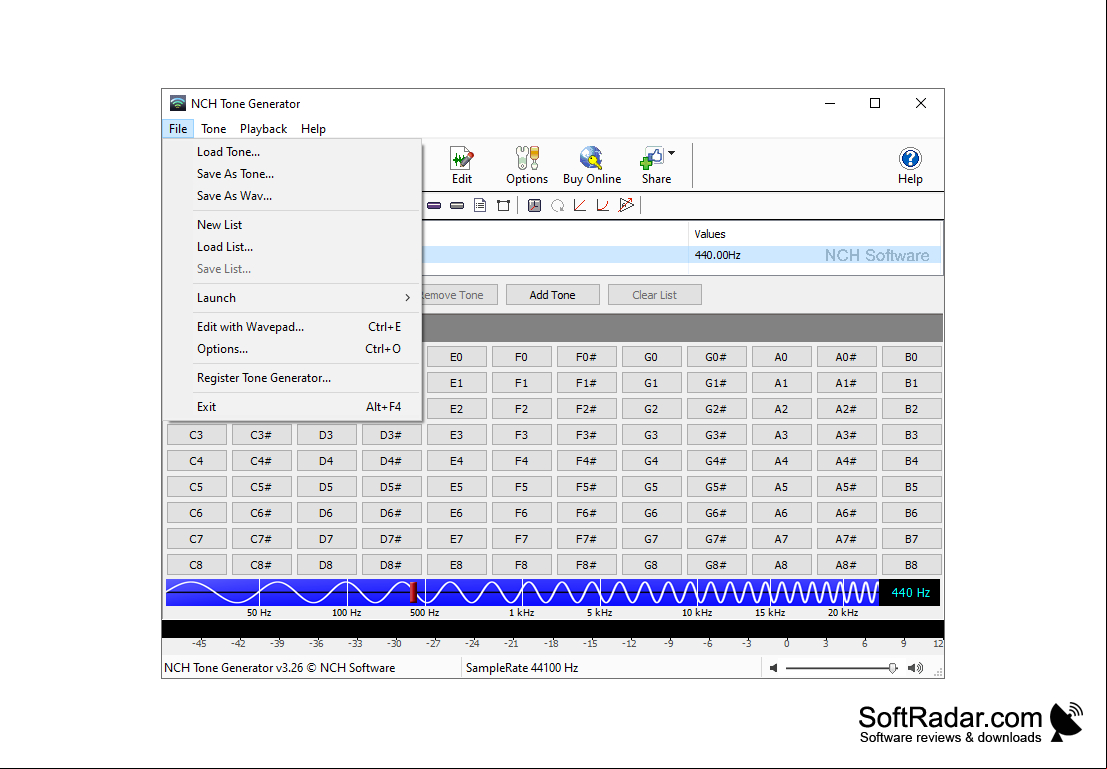Click the NCH Tone Generator v3.26 status text
This screenshot has height=769, width=1107.
[x=280, y=668]
